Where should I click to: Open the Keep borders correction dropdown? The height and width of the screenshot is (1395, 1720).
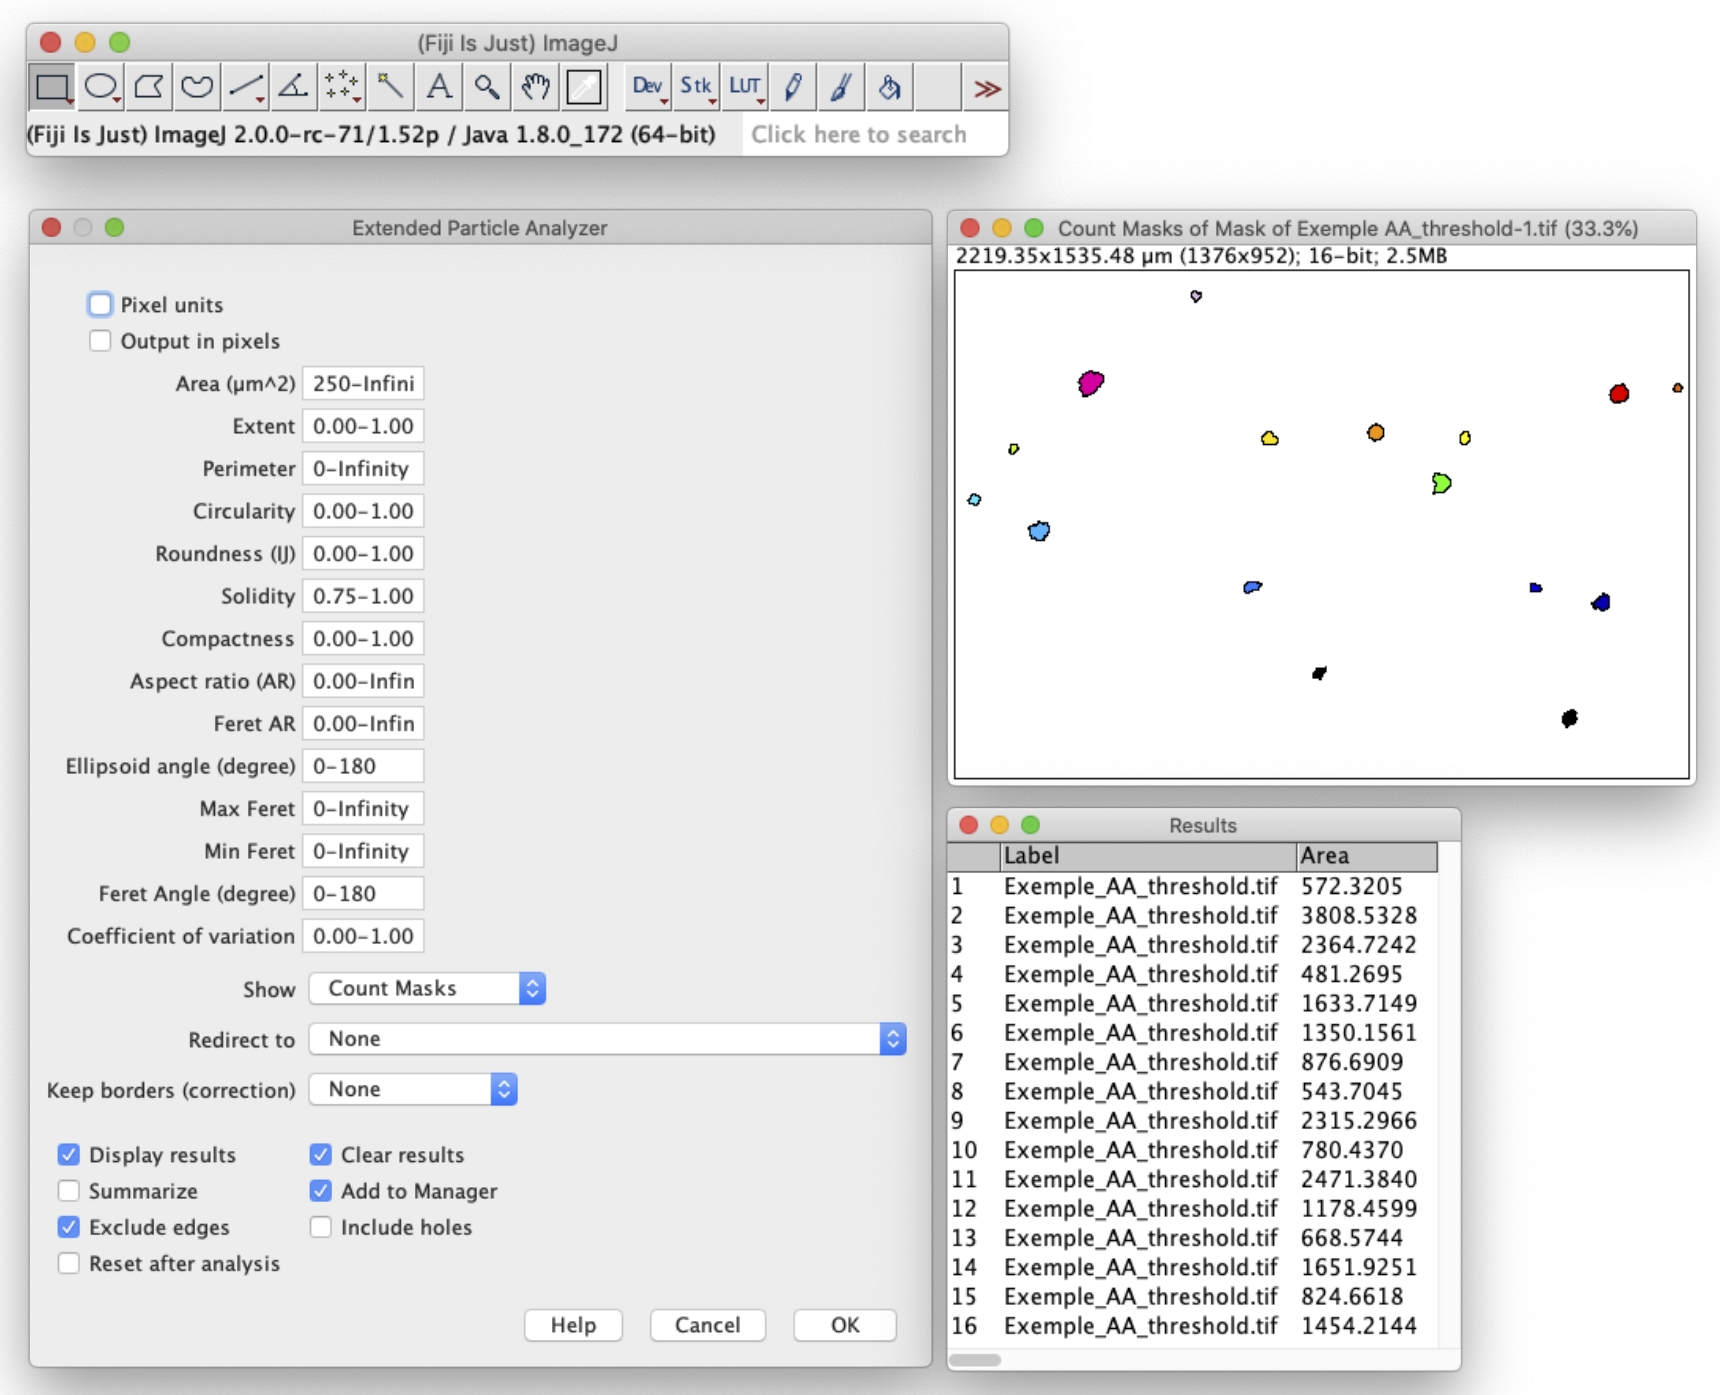point(413,1089)
